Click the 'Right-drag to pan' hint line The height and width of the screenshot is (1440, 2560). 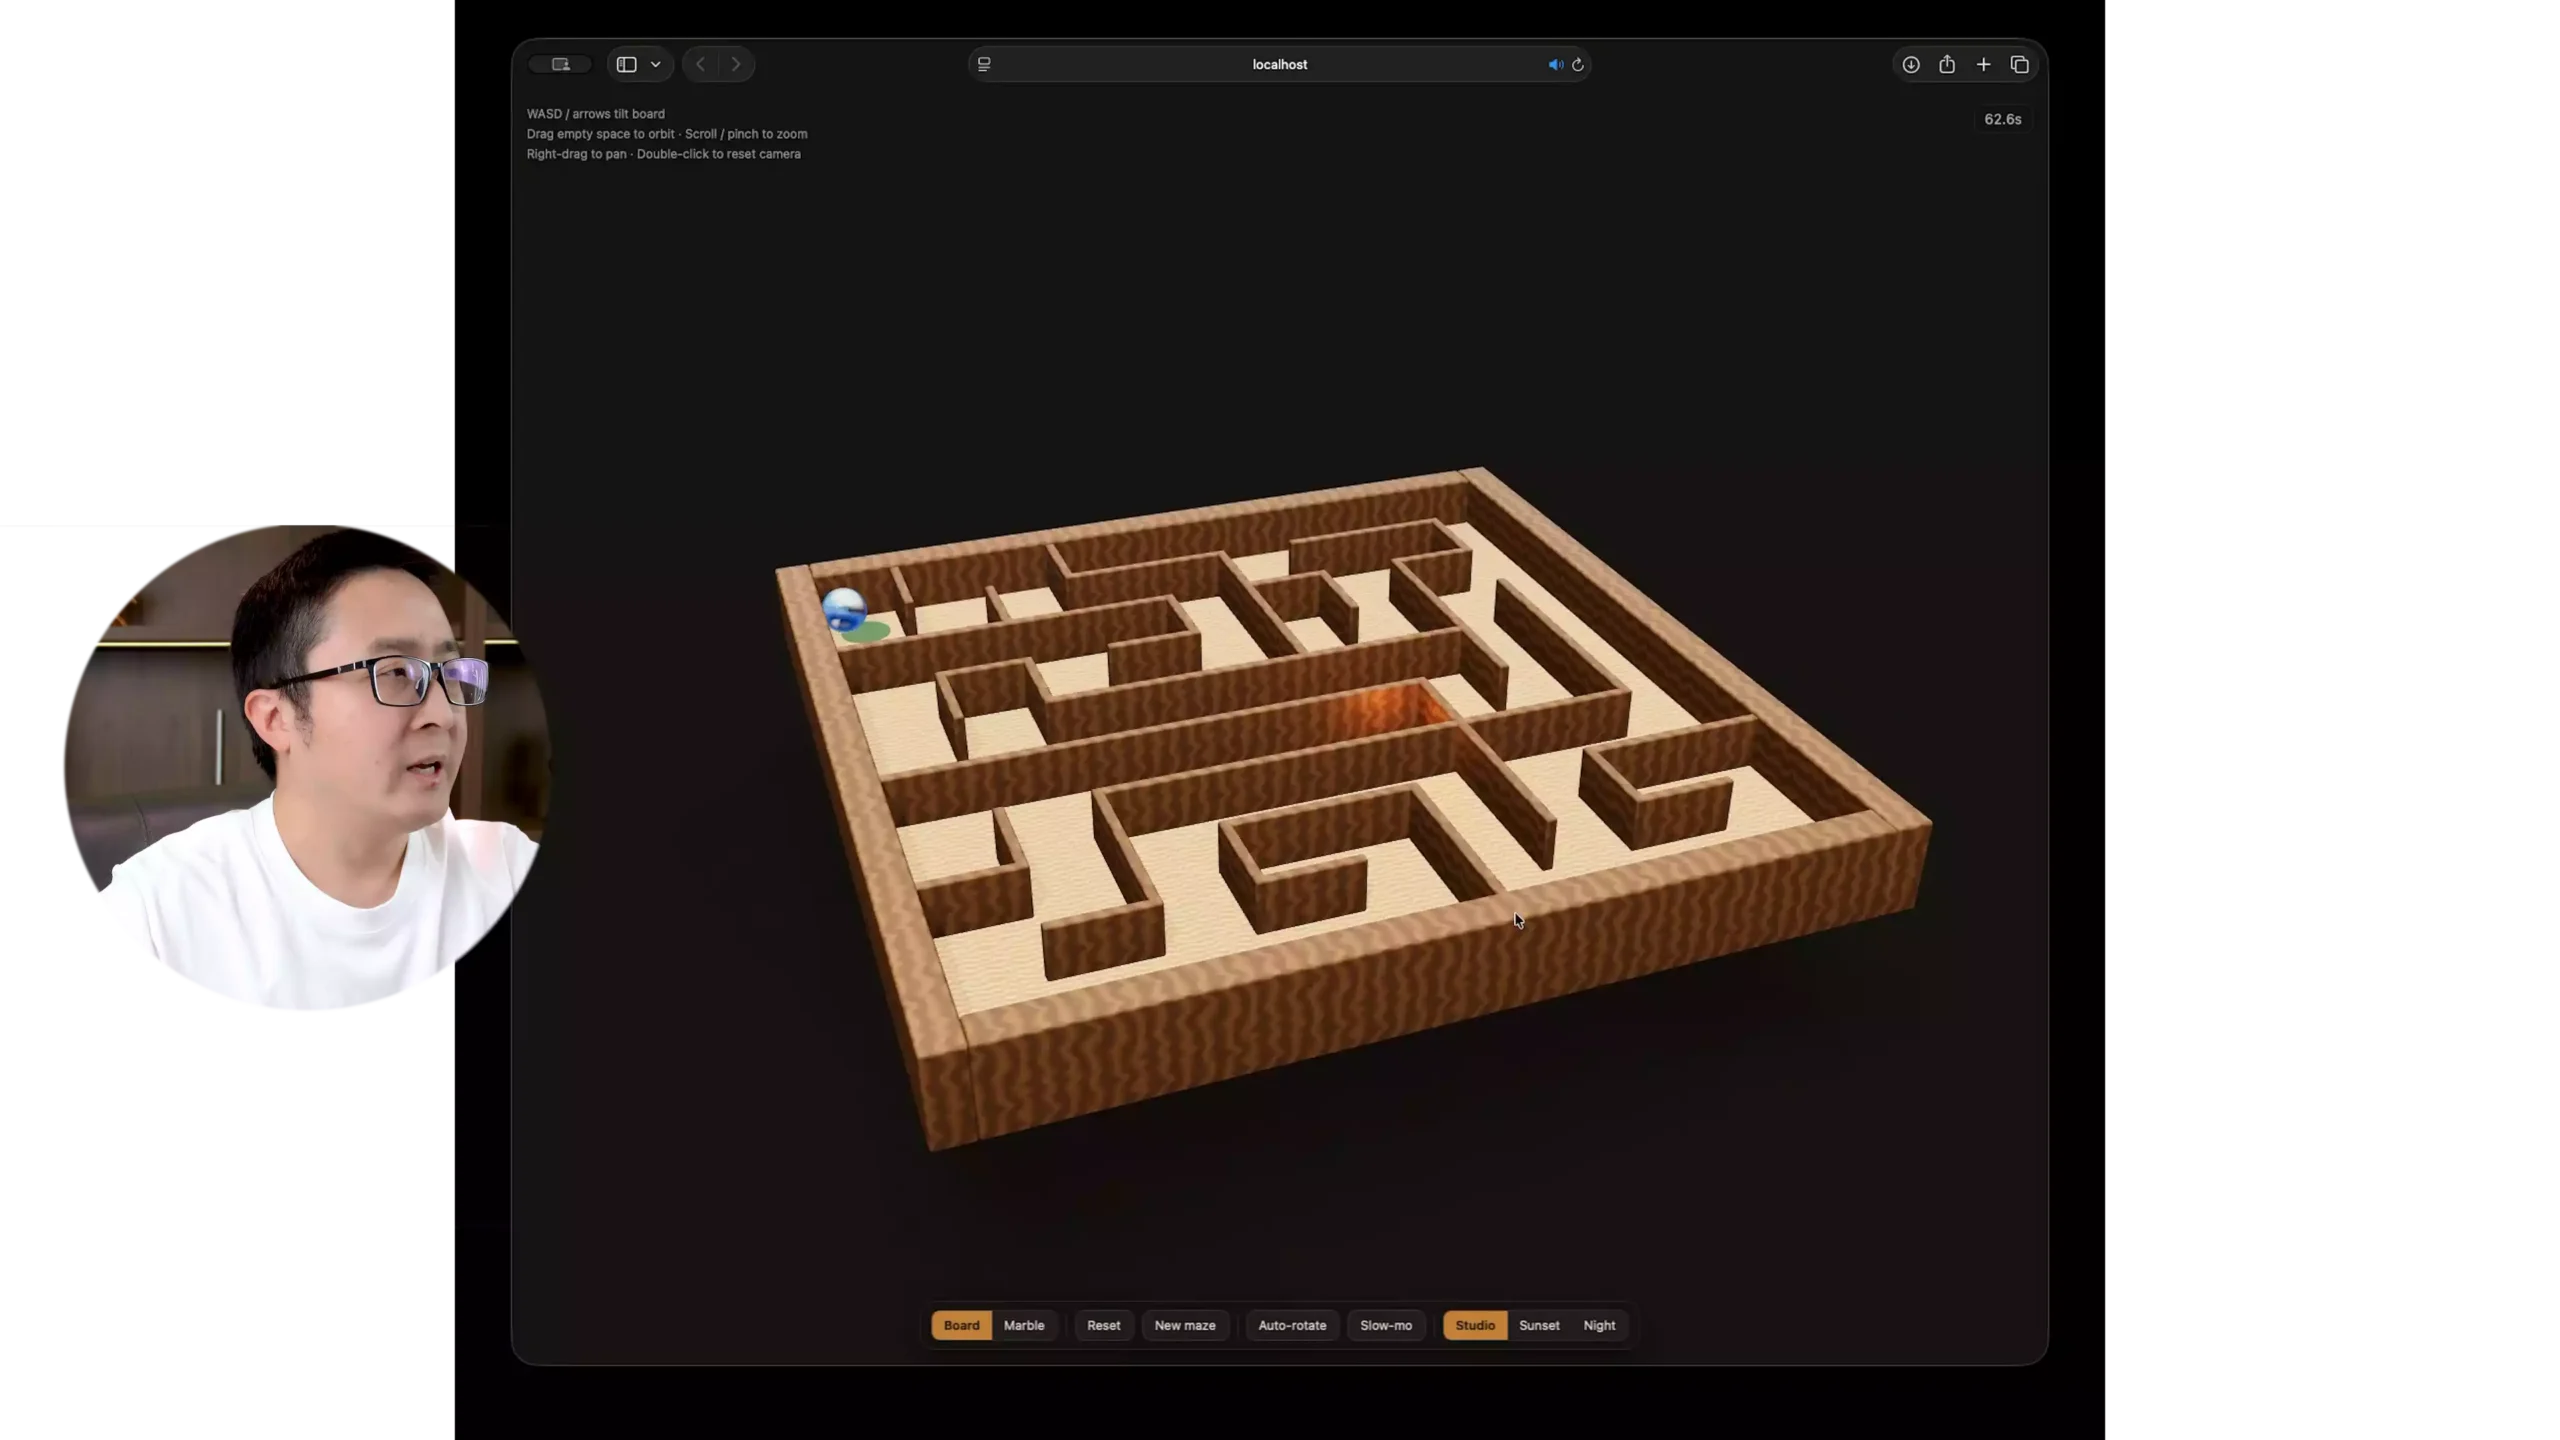pyautogui.click(x=663, y=154)
